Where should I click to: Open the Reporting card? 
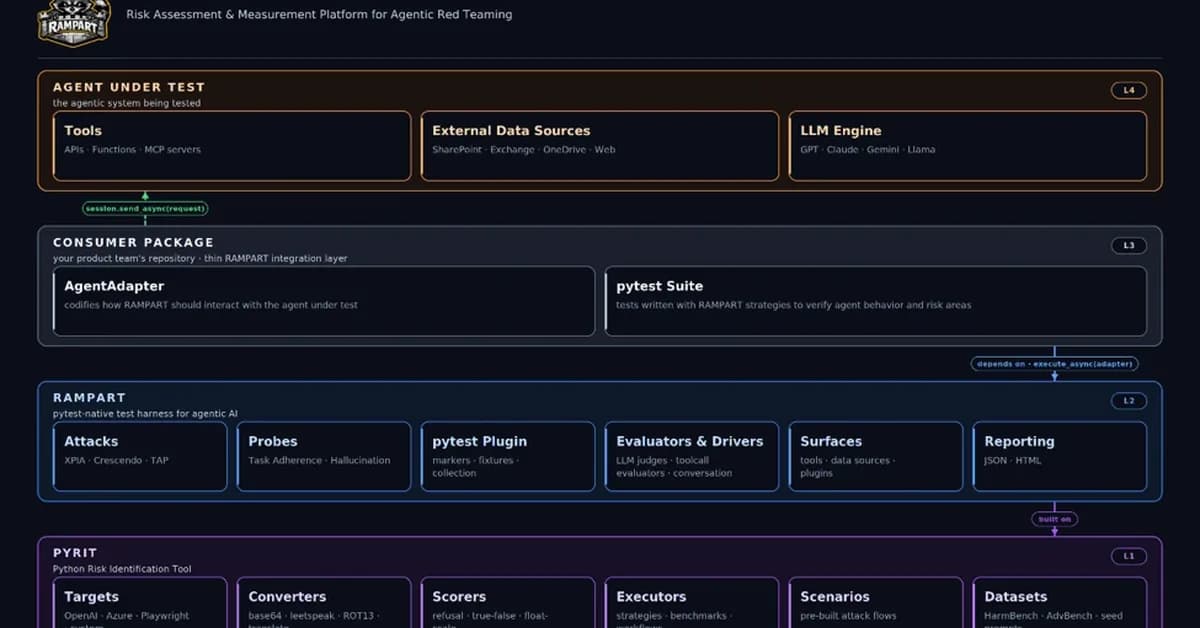1060,457
